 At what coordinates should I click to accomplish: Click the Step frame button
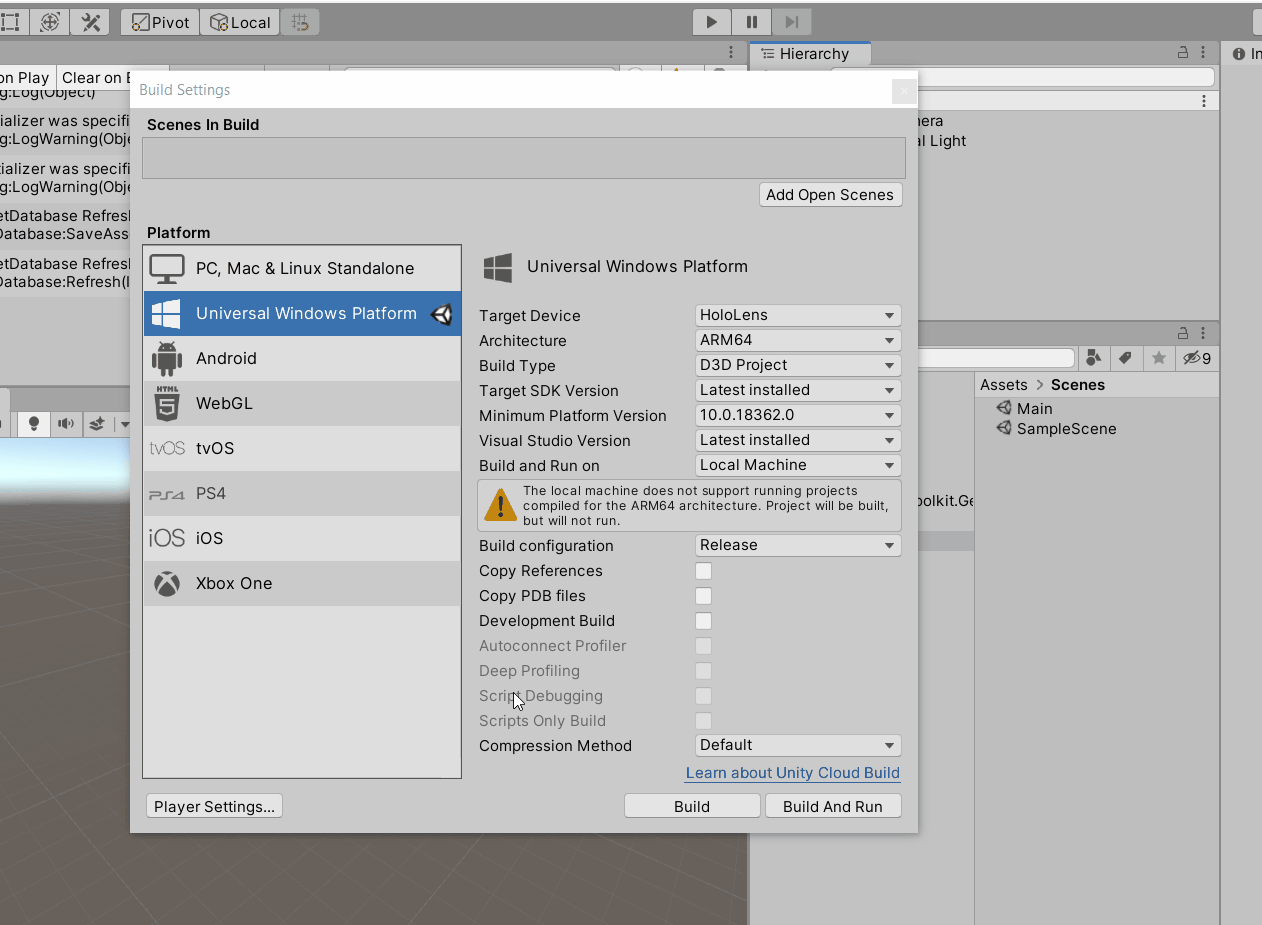tap(791, 22)
